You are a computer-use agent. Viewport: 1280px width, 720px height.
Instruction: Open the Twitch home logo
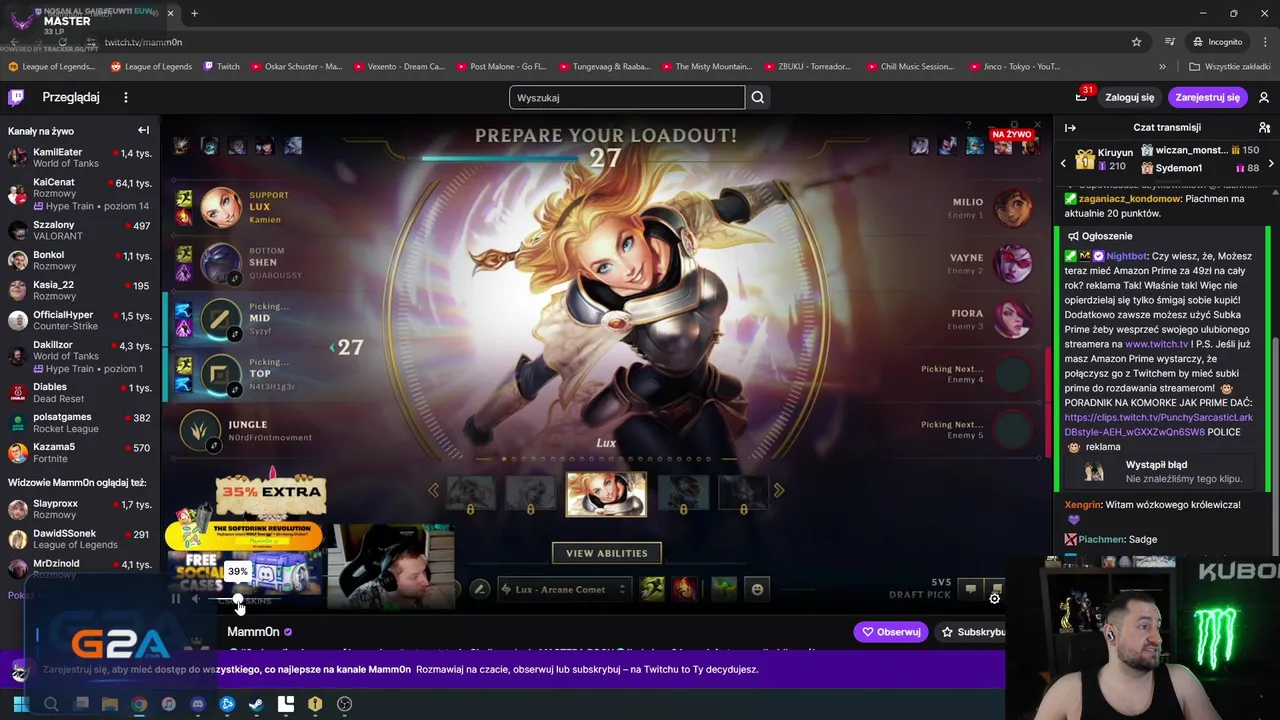(16, 97)
